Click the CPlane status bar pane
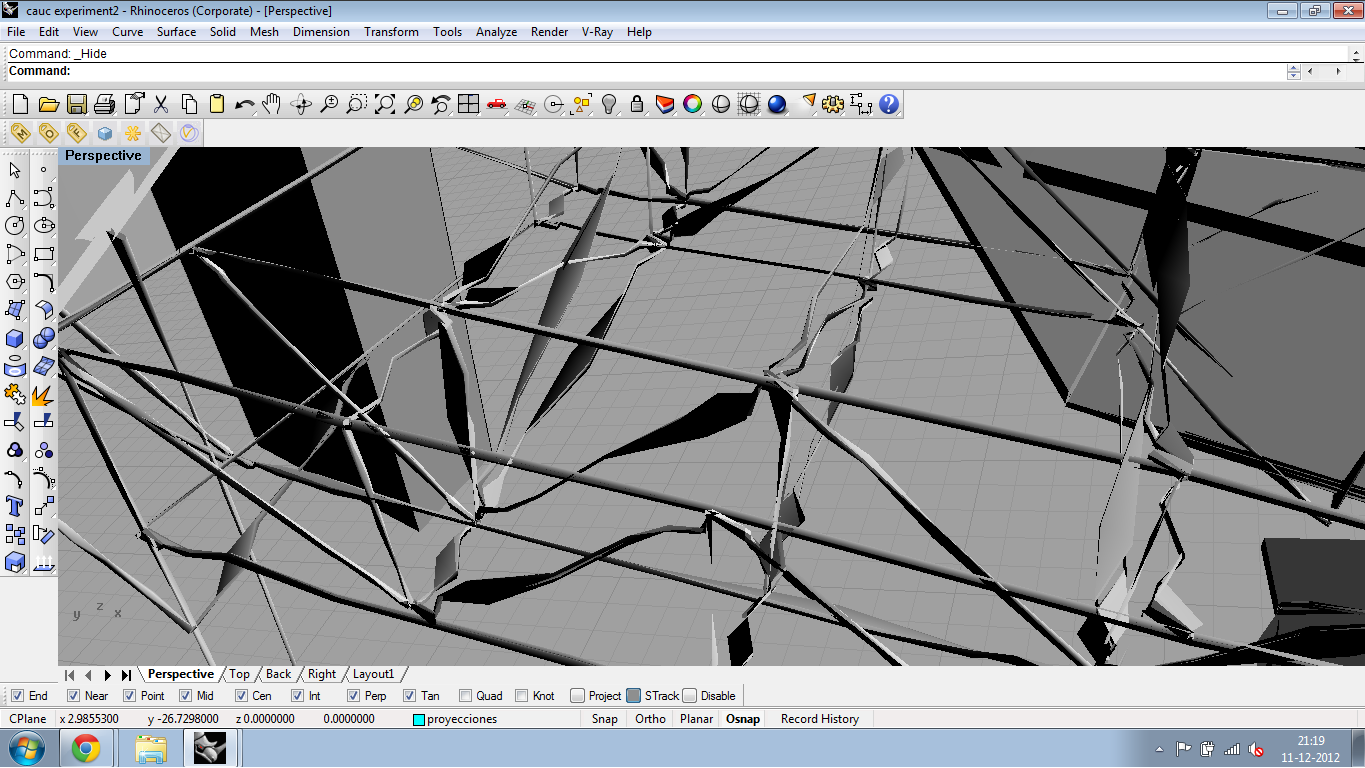Viewport: 1365px width, 768px height. coord(28,719)
